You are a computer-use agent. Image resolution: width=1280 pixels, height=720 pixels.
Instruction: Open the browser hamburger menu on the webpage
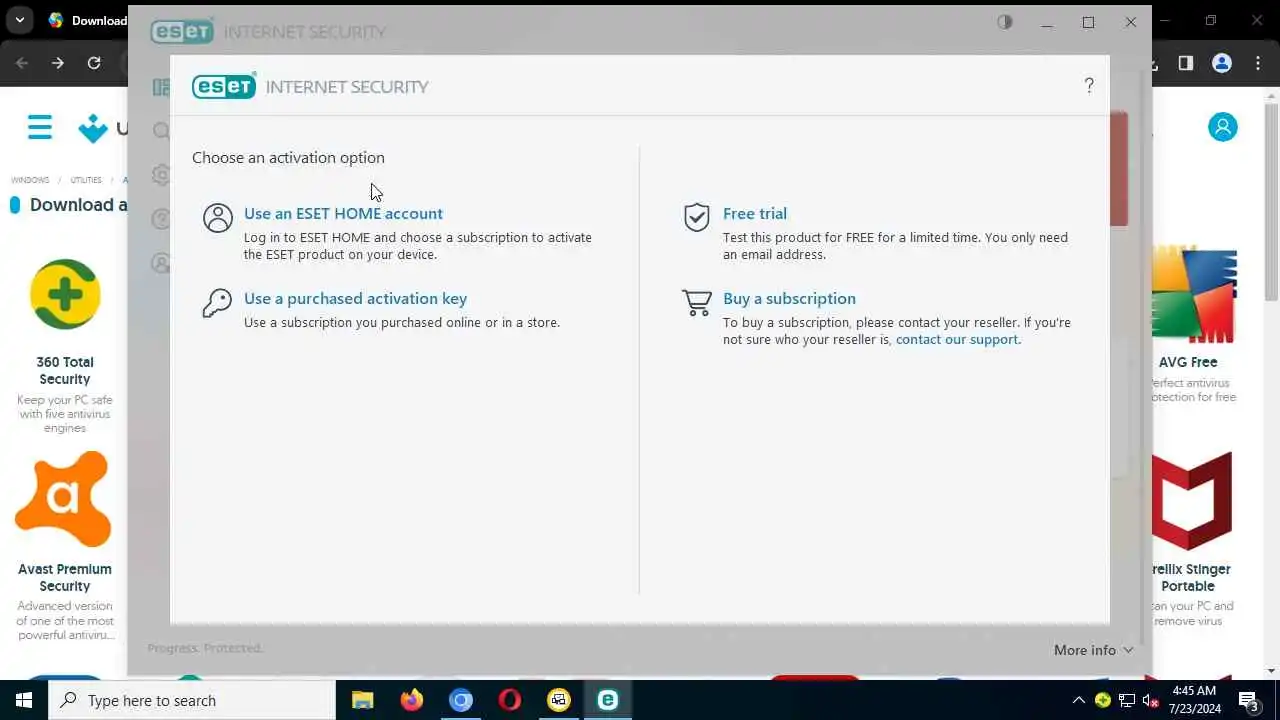(40, 127)
